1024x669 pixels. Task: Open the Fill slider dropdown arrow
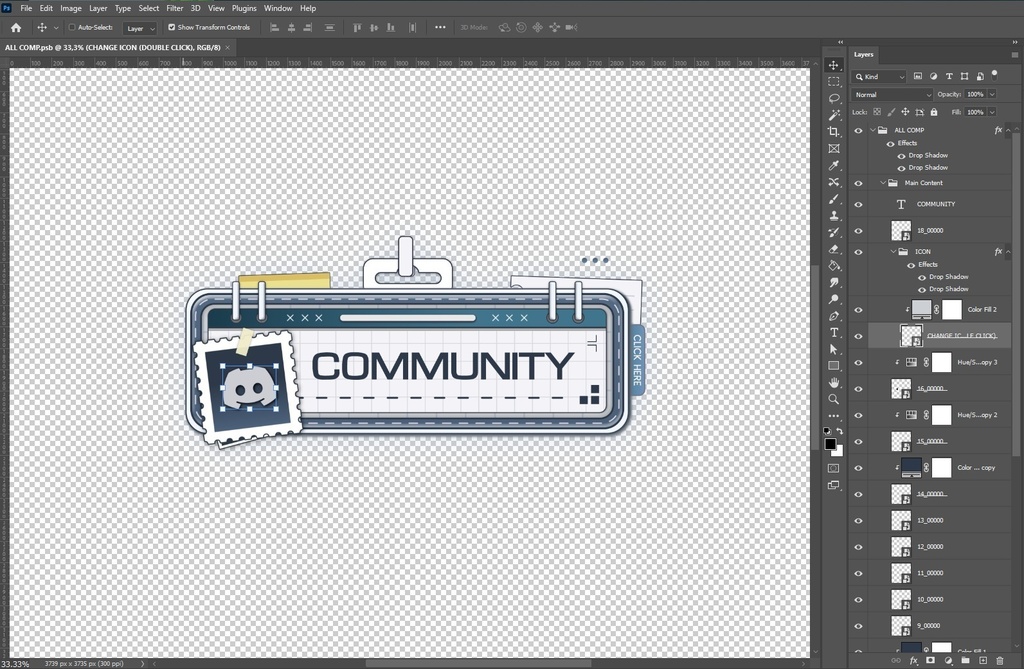point(993,112)
